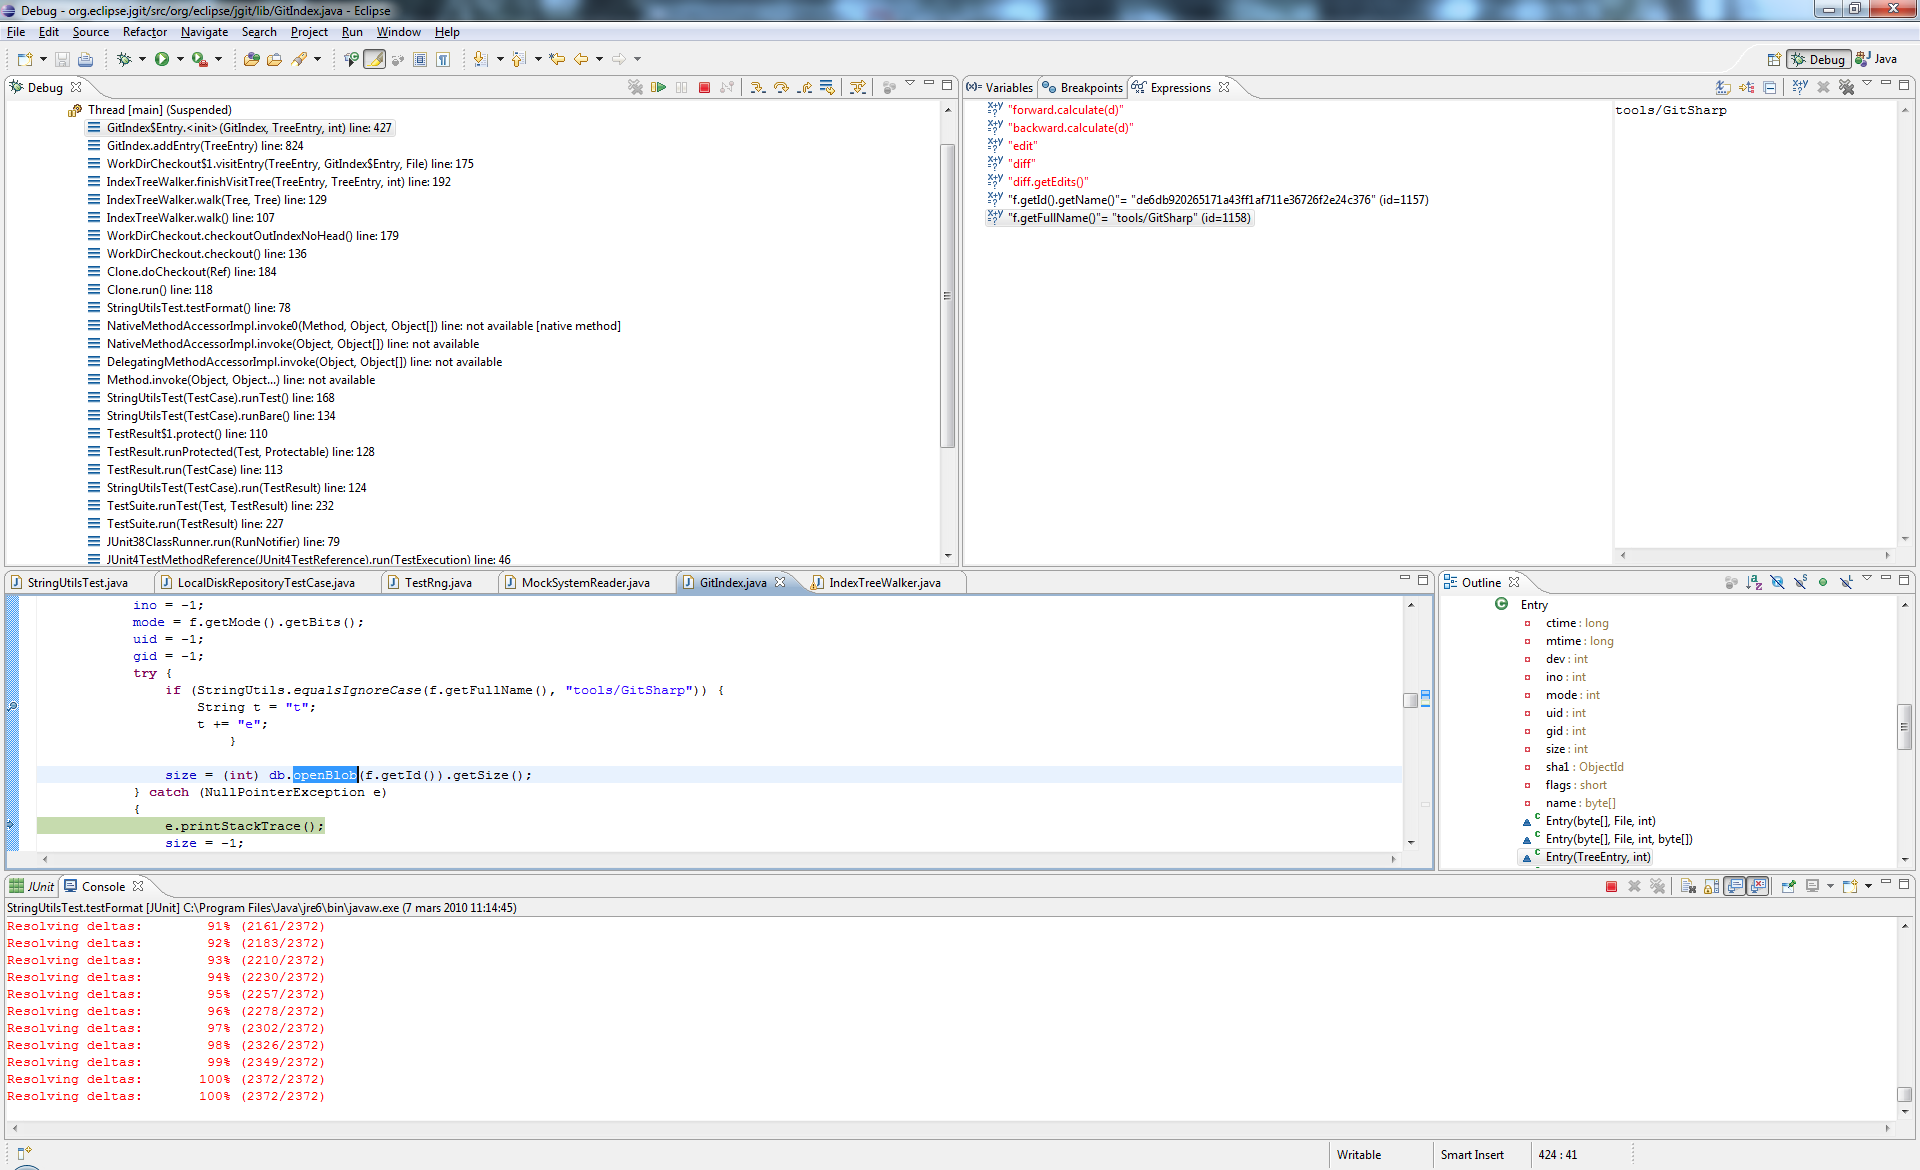Click the Console horizontal scrollbar right arrow
Viewport: 1920px width, 1170px height.
click(1887, 1128)
